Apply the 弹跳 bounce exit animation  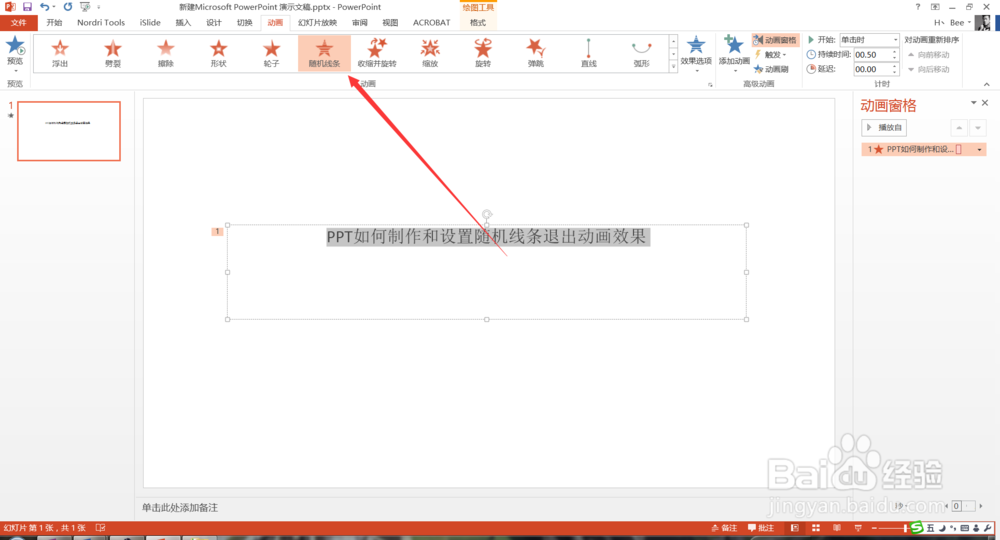(x=536, y=53)
